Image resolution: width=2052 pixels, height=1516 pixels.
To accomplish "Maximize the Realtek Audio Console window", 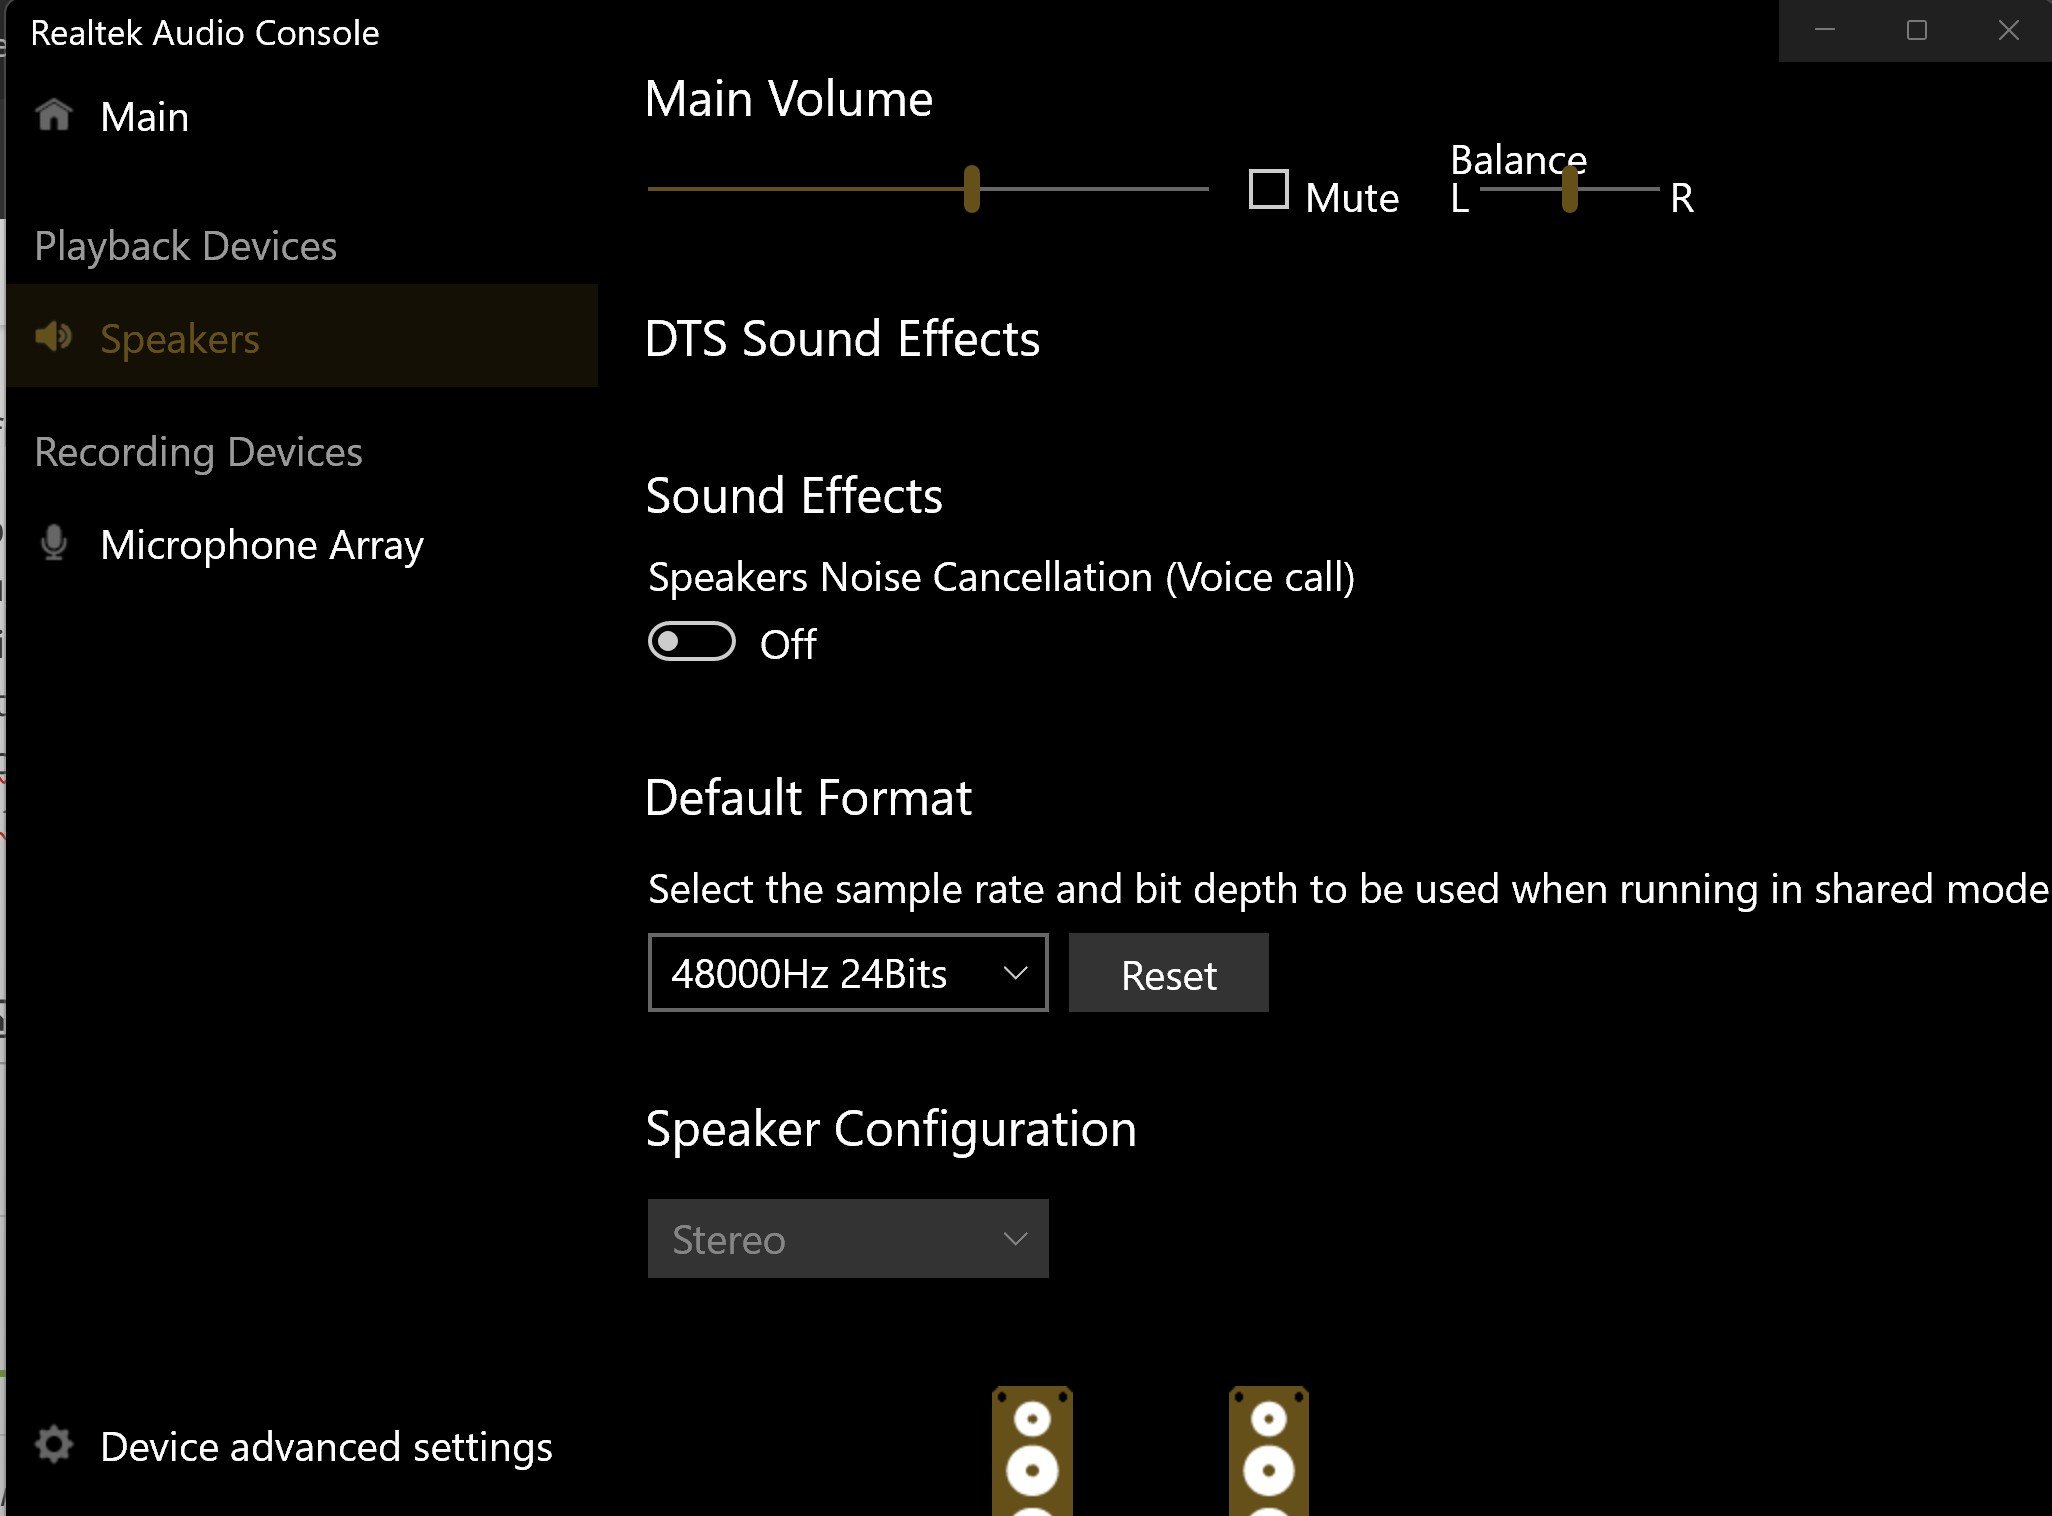I will (x=1916, y=31).
